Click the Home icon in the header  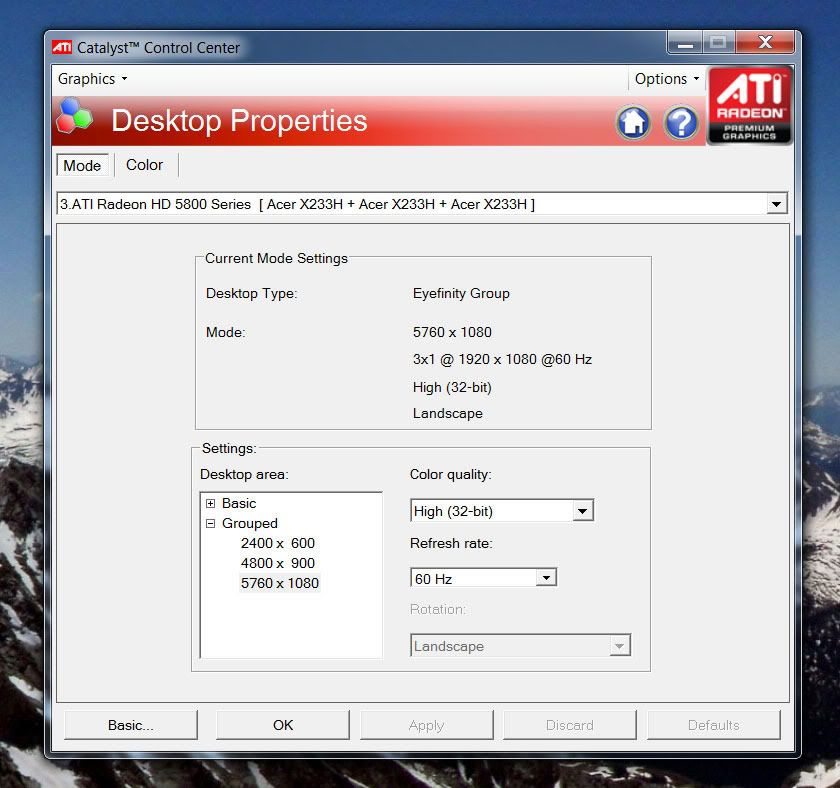(633, 123)
